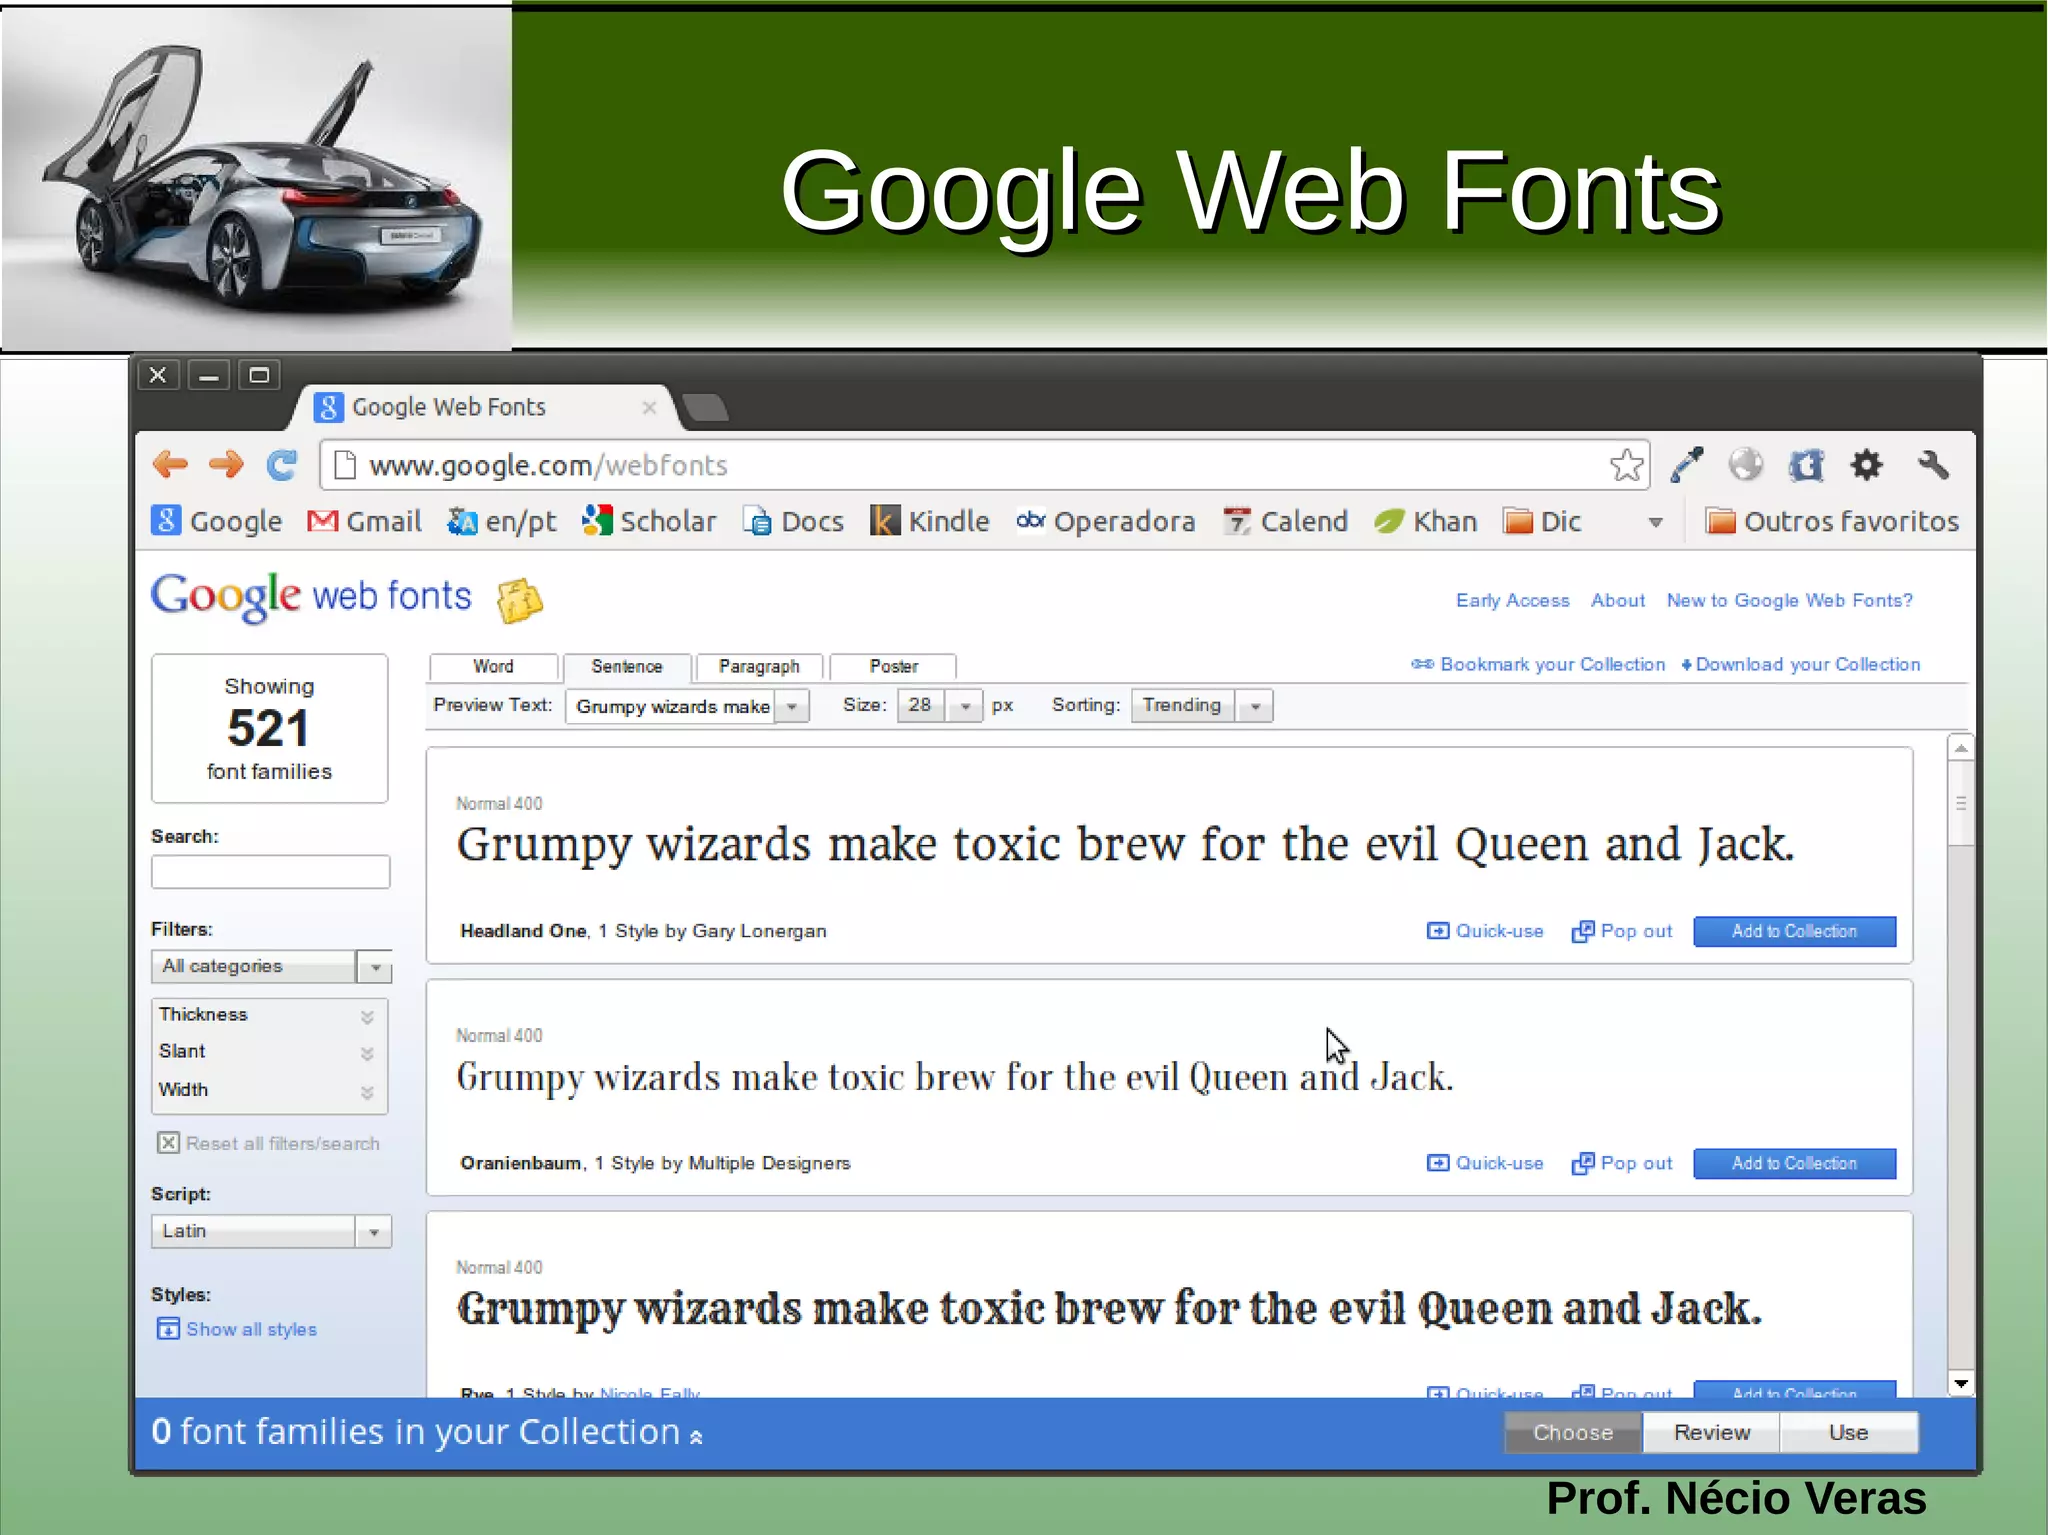The width and height of the screenshot is (2048, 1535).
Task: Open the About link
Action: 1617,600
